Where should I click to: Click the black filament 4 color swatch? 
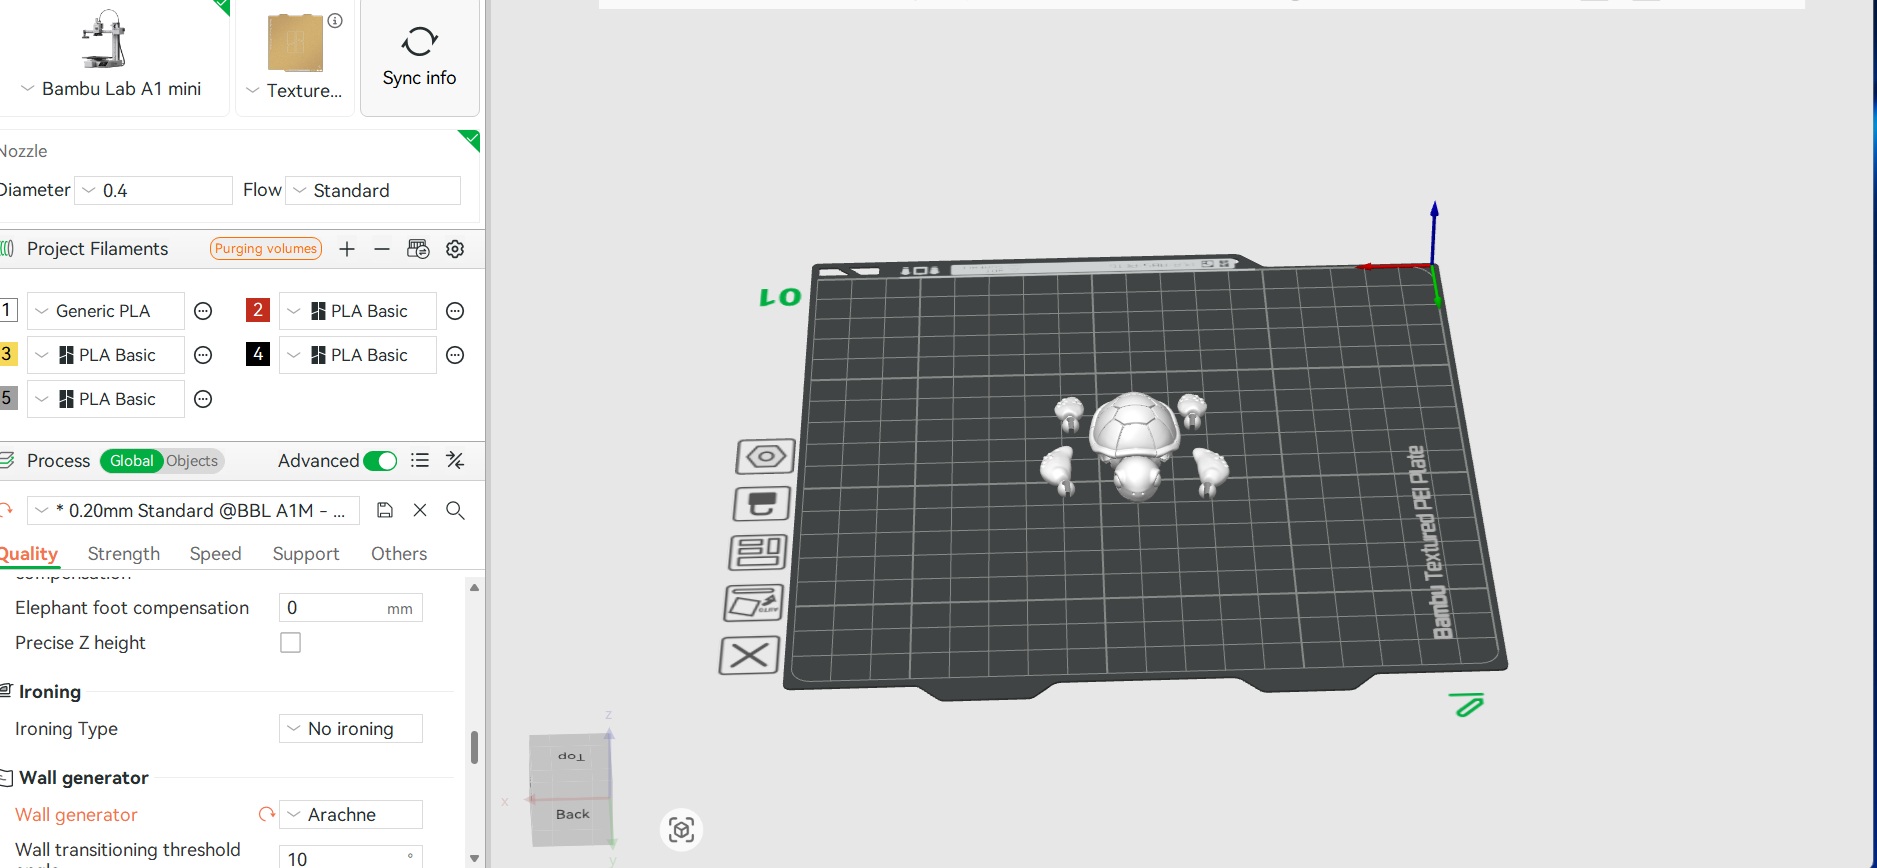click(x=258, y=354)
